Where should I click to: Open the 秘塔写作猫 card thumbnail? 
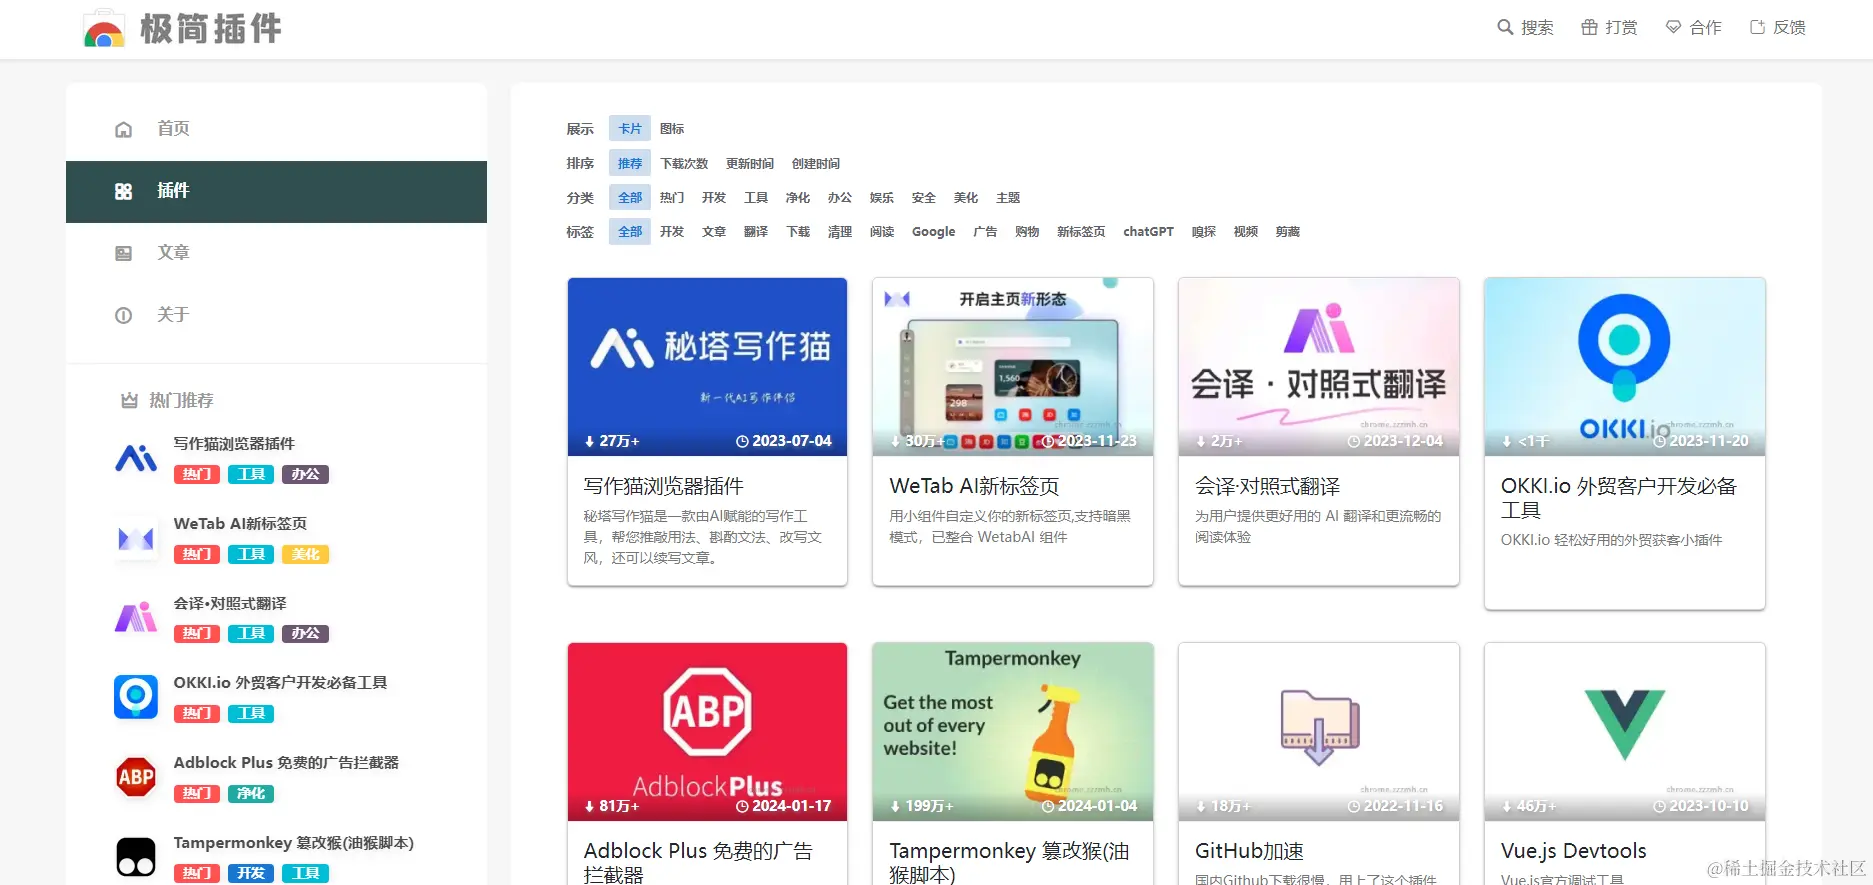pyautogui.click(x=707, y=367)
